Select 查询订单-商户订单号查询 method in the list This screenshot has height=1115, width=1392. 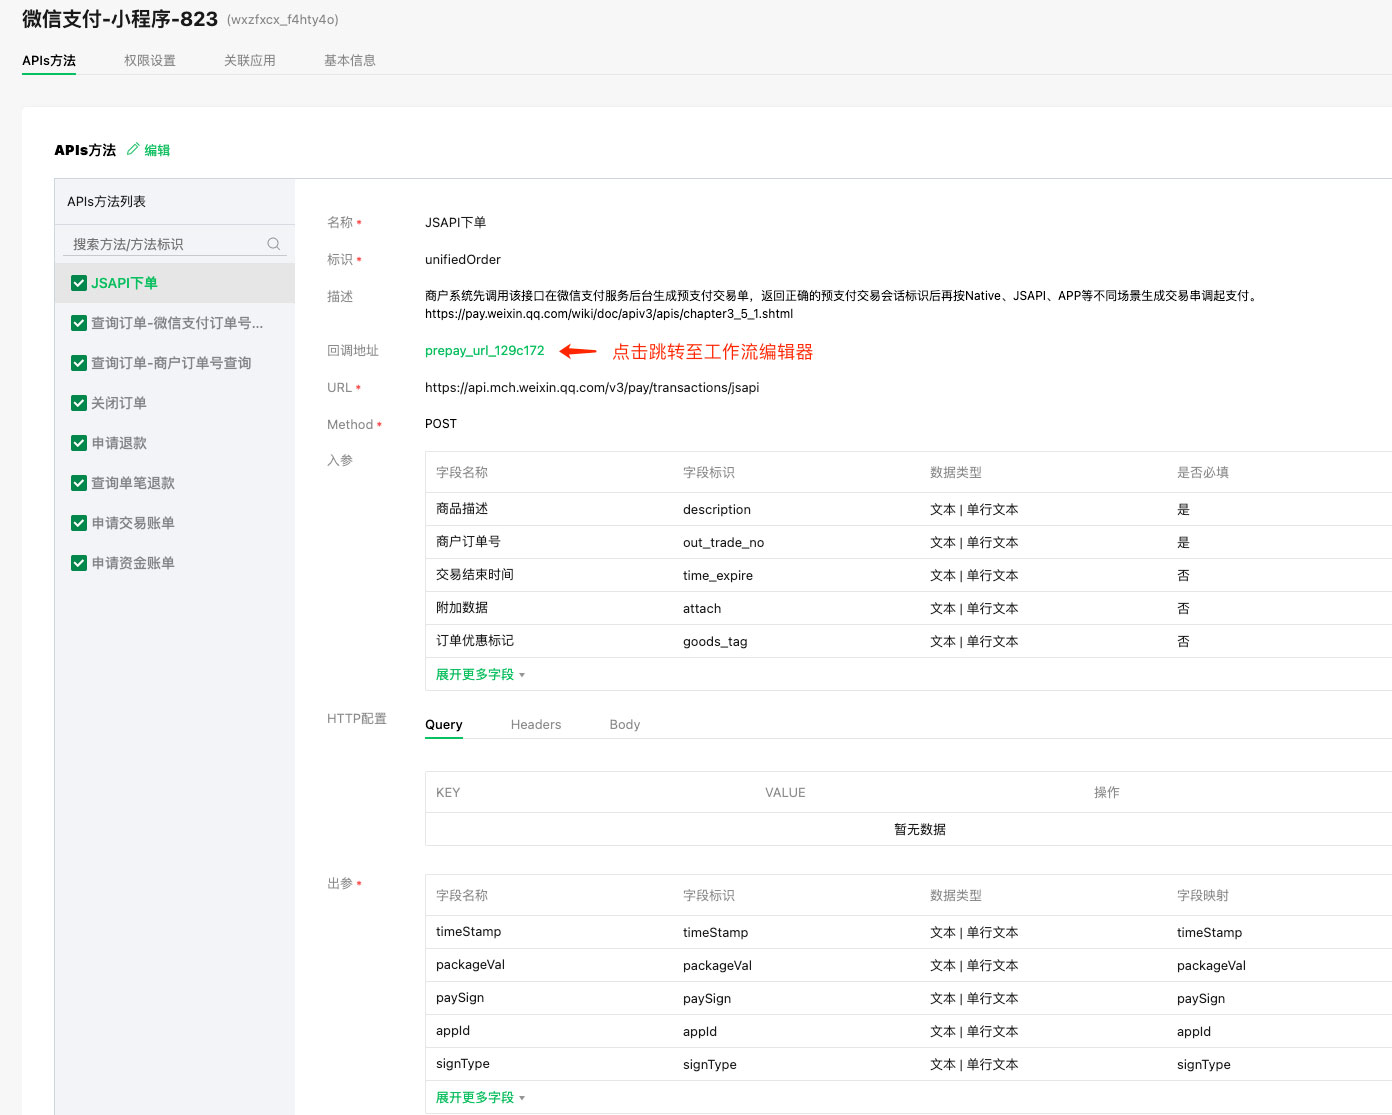coord(171,363)
